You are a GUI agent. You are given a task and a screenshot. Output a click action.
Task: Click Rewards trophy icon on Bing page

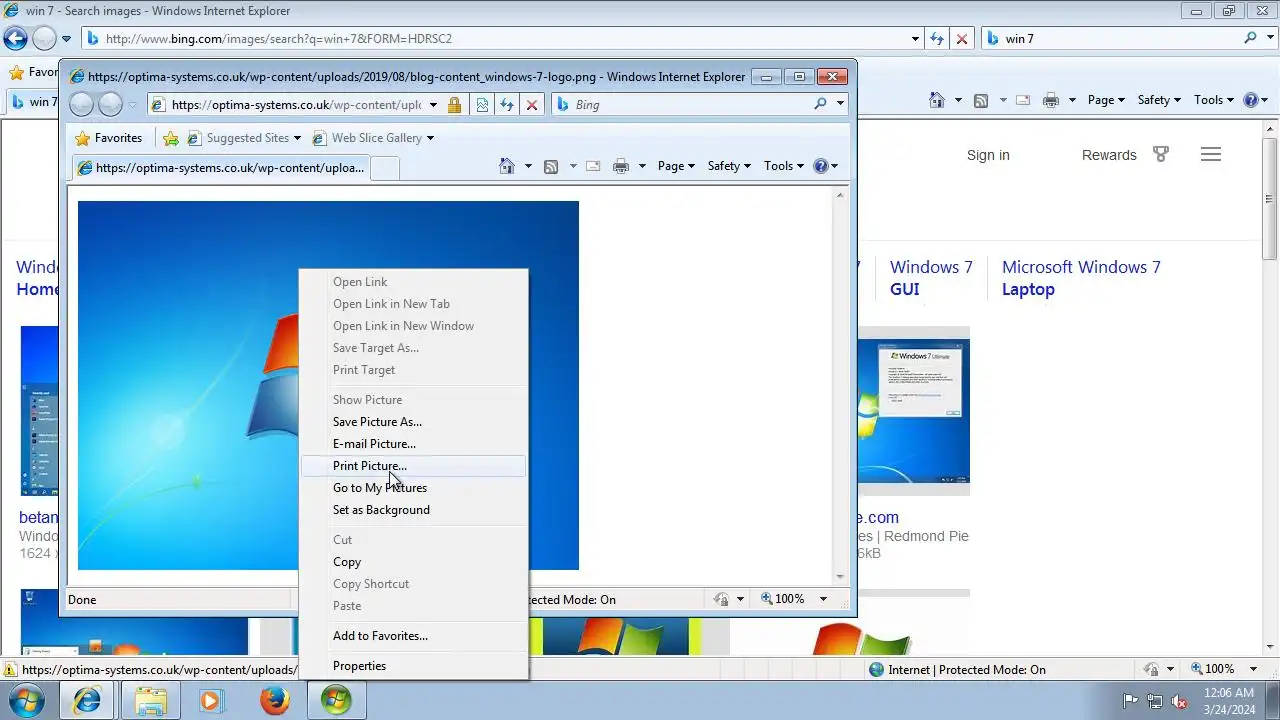[x=1161, y=155]
